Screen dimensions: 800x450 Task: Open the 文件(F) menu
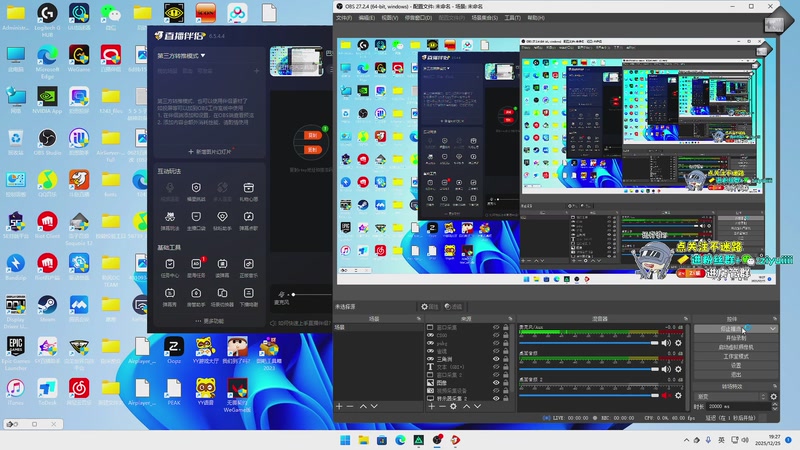tap(344, 18)
